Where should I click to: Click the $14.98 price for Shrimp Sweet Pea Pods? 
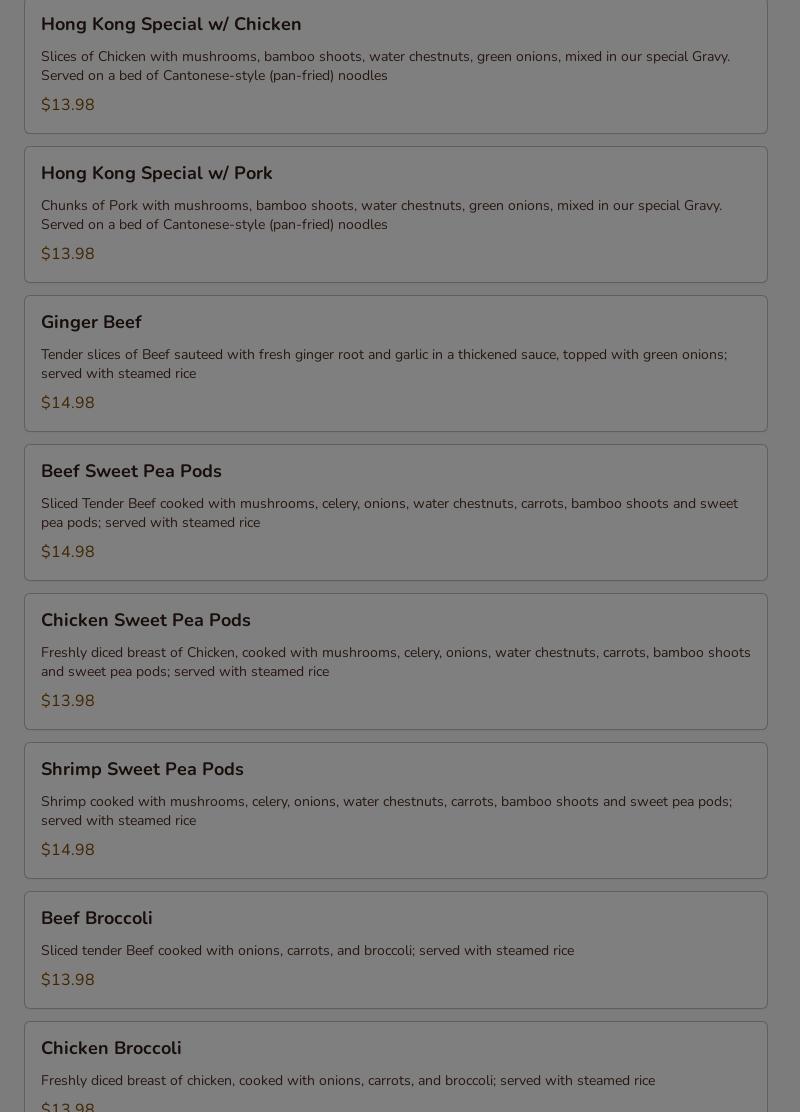click(x=67, y=850)
